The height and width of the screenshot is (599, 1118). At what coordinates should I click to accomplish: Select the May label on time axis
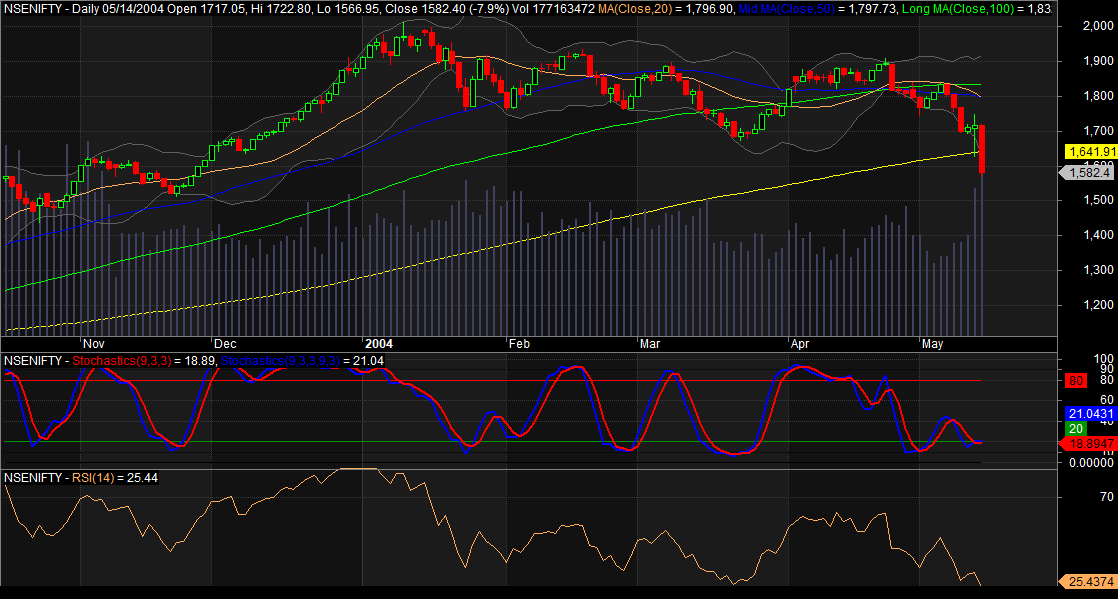[932, 344]
